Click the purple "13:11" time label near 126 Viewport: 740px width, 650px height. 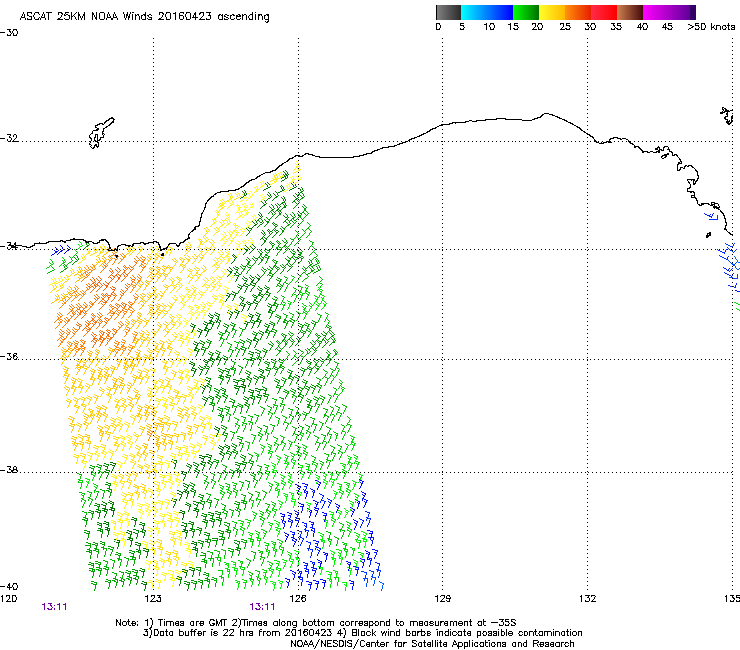(262, 607)
